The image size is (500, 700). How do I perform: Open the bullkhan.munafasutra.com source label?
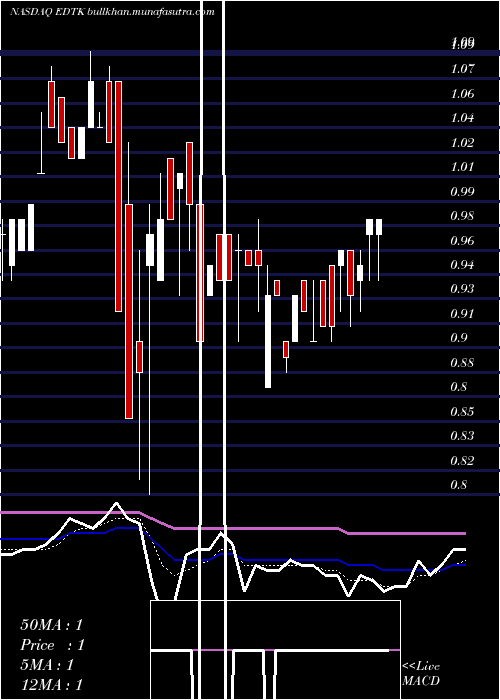150,12
